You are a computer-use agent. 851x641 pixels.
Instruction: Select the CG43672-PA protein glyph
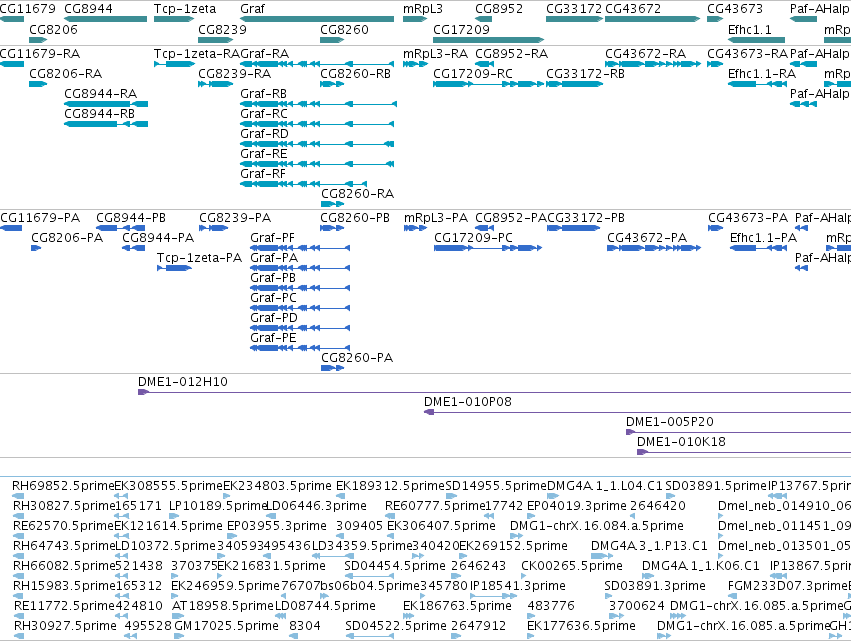pos(654,248)
